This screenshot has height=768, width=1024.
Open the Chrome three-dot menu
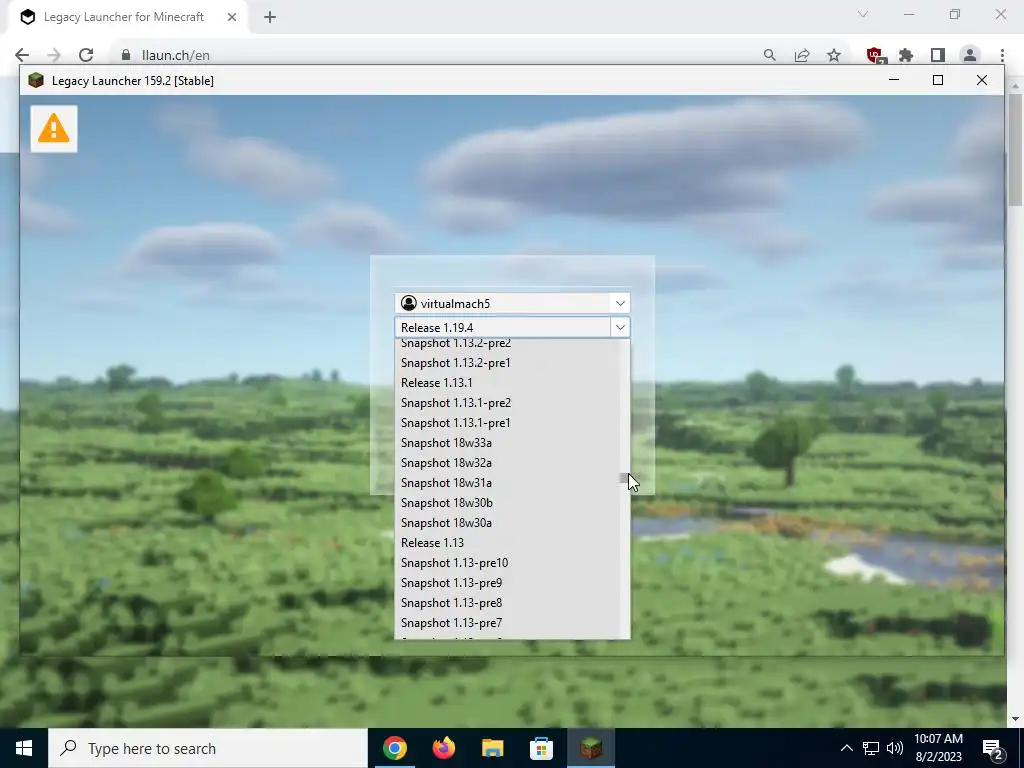click(x=1002, y=55)
